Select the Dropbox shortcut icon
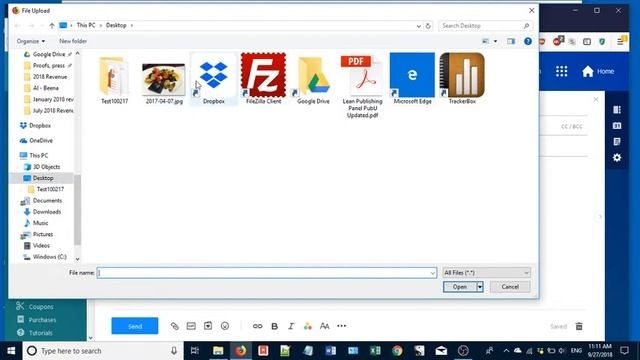Viewport: 640px width, 360px height. pos(214,76)
